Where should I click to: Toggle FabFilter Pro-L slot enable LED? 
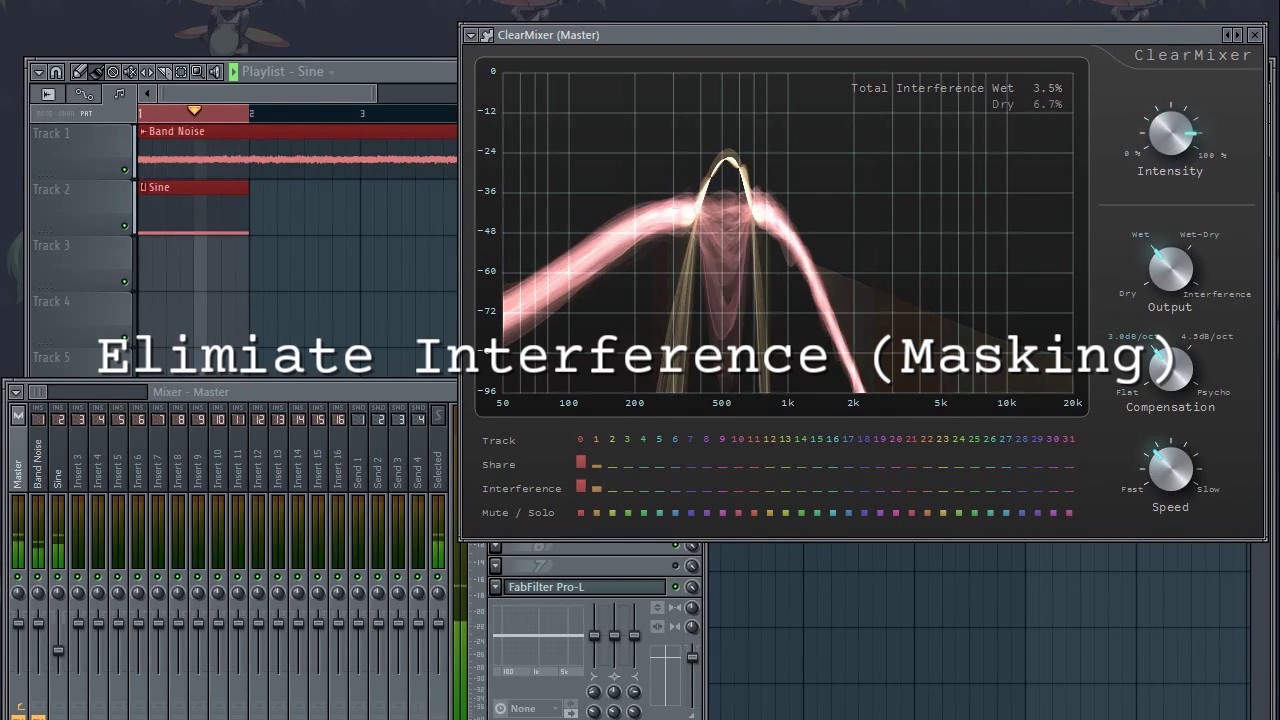[x=676, y=587]
